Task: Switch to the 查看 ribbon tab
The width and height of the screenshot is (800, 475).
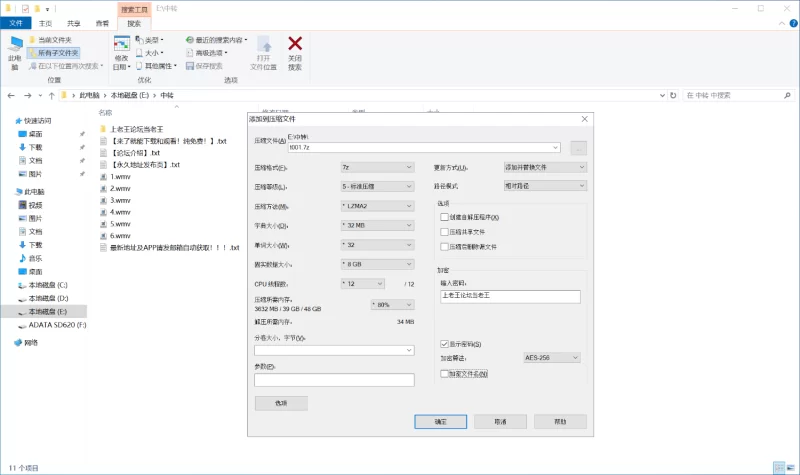Action: (102, 22)
